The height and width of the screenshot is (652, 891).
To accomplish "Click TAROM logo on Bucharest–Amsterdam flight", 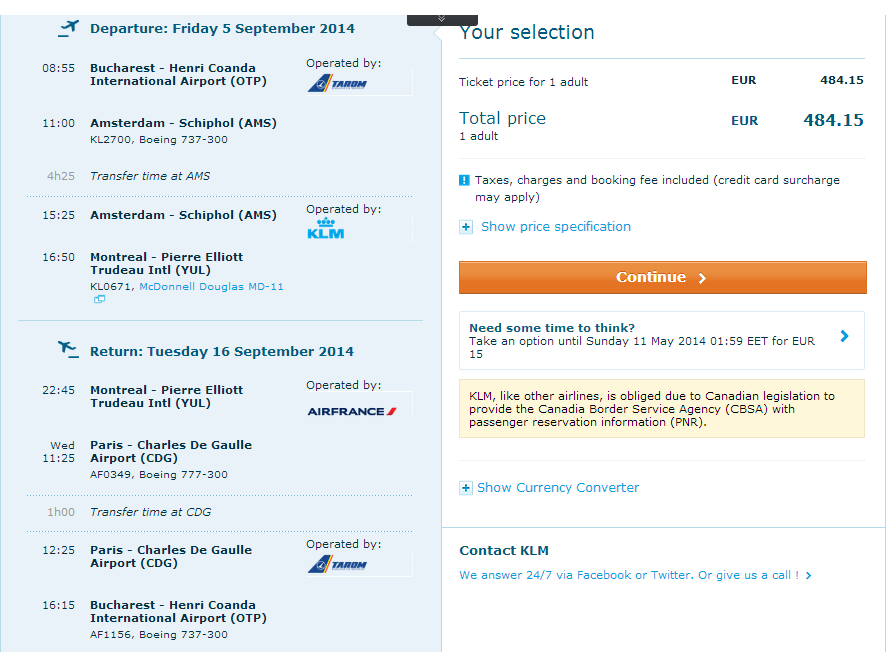I will click(x=337, y=84).
